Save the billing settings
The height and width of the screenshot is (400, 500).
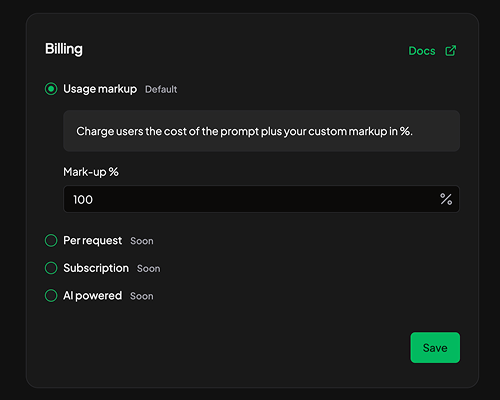point(435,347)
